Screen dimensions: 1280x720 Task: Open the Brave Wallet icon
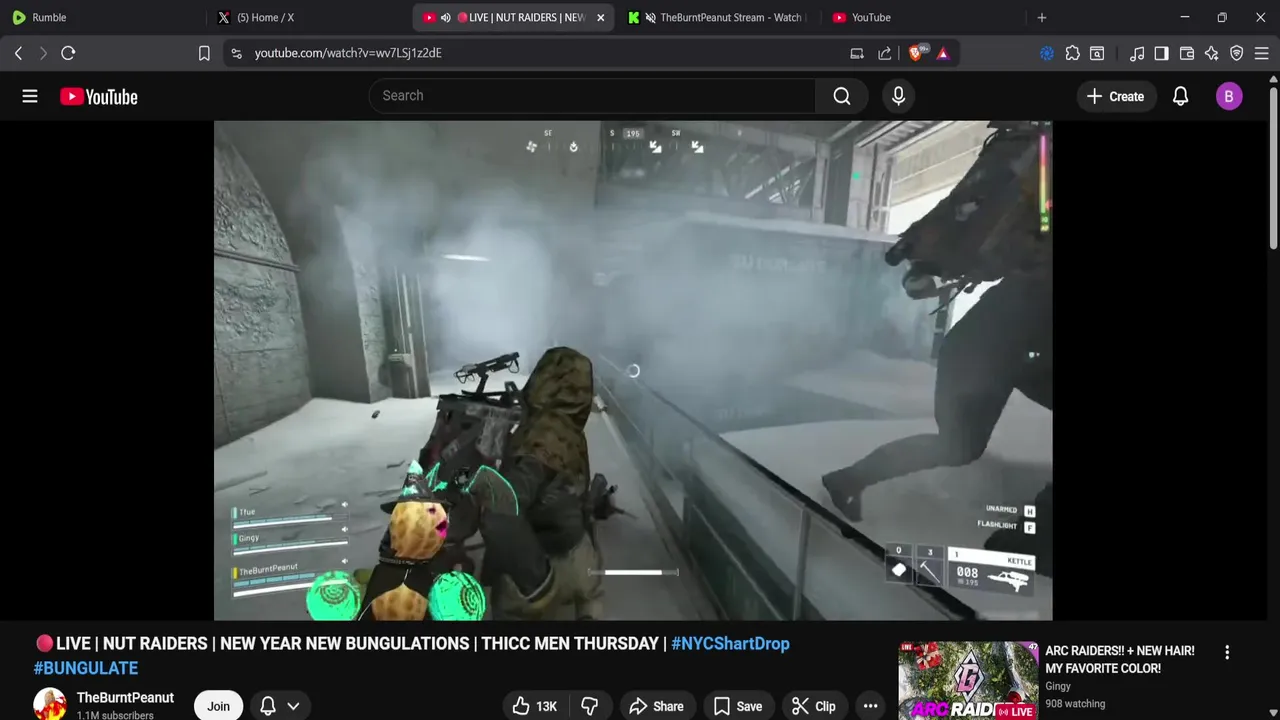tap(1187, 53)
